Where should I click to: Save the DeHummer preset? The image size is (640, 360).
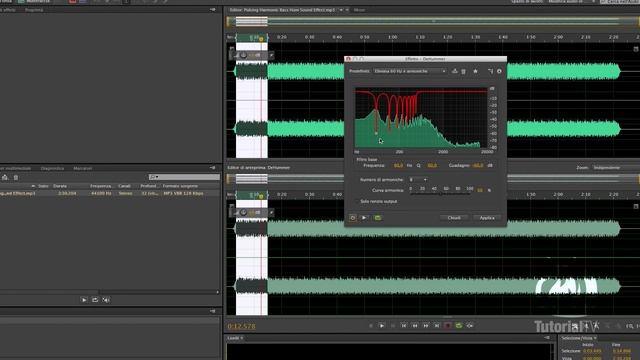click(x=455, y=71)
